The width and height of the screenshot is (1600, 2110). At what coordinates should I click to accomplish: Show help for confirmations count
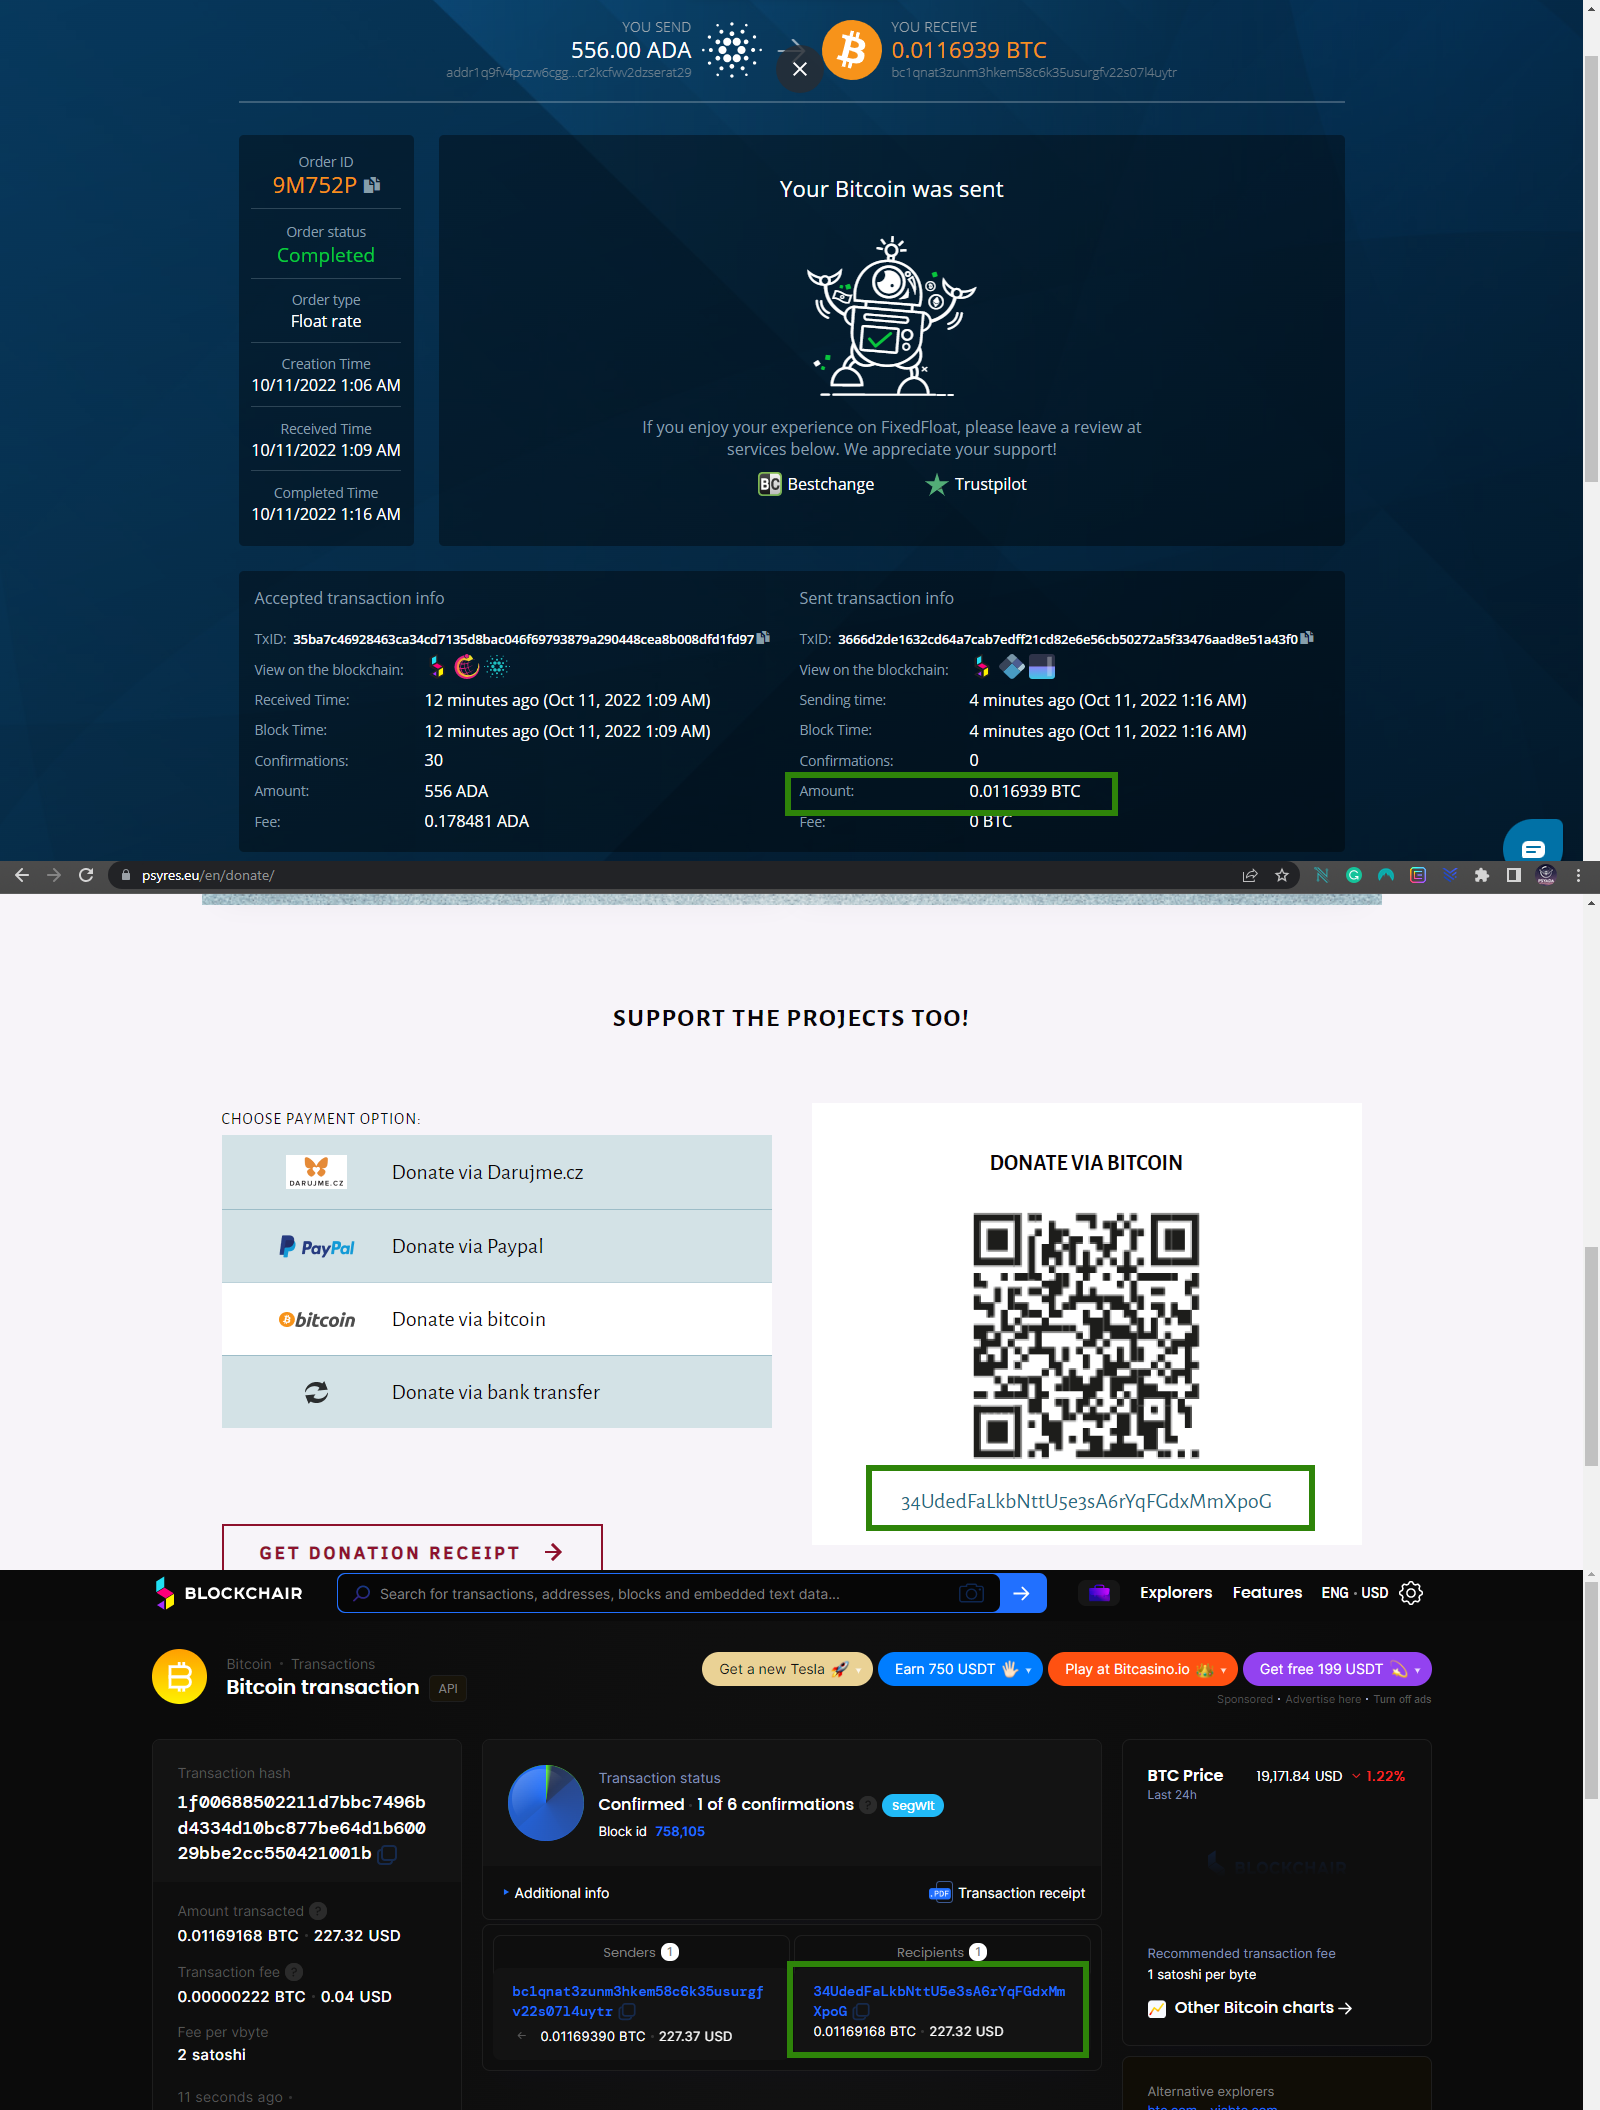pos(868,1805)
